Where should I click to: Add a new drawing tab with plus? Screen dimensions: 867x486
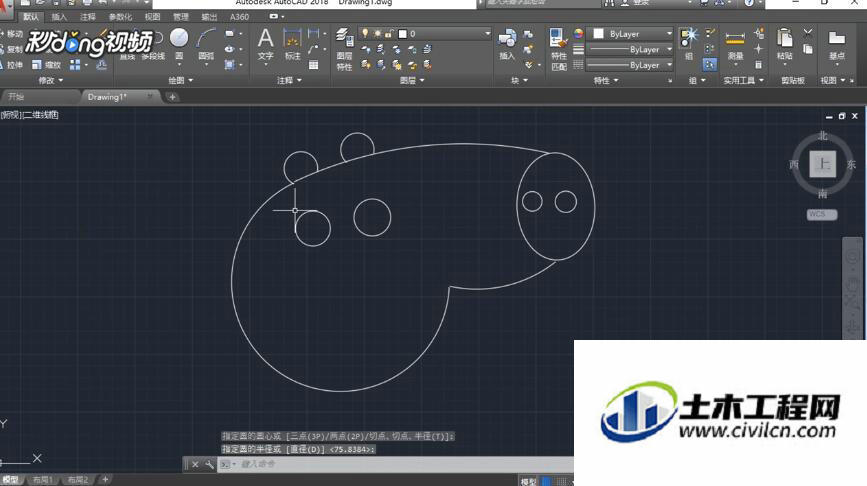(173, 97)
